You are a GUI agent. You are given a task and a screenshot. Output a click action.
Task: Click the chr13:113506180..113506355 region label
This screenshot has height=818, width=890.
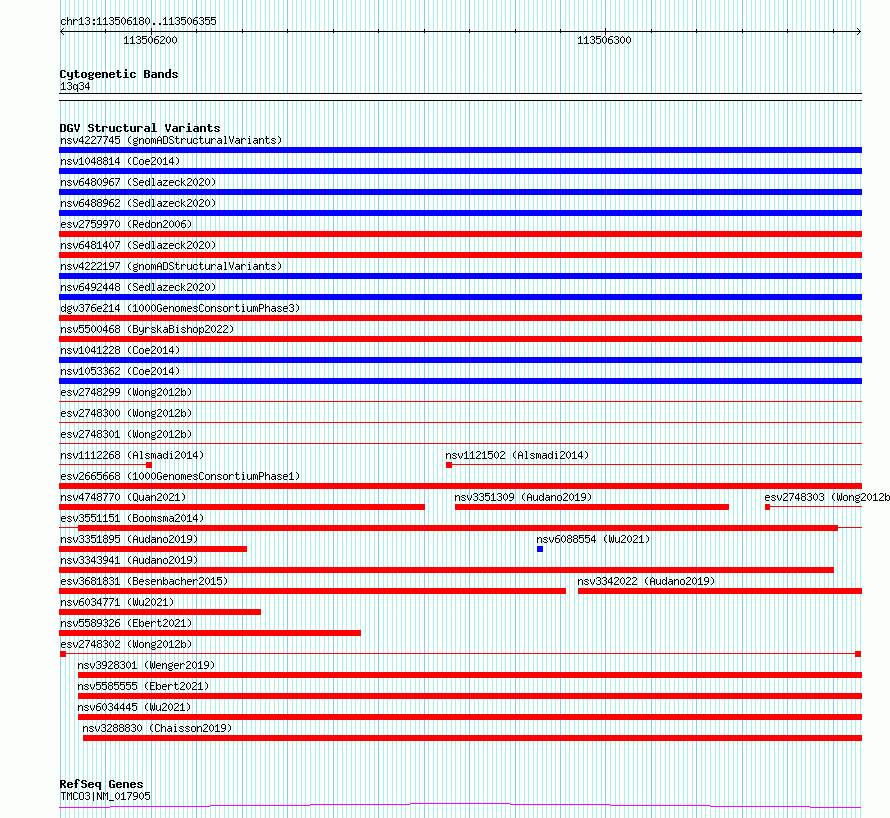click(x=138, y=22)
